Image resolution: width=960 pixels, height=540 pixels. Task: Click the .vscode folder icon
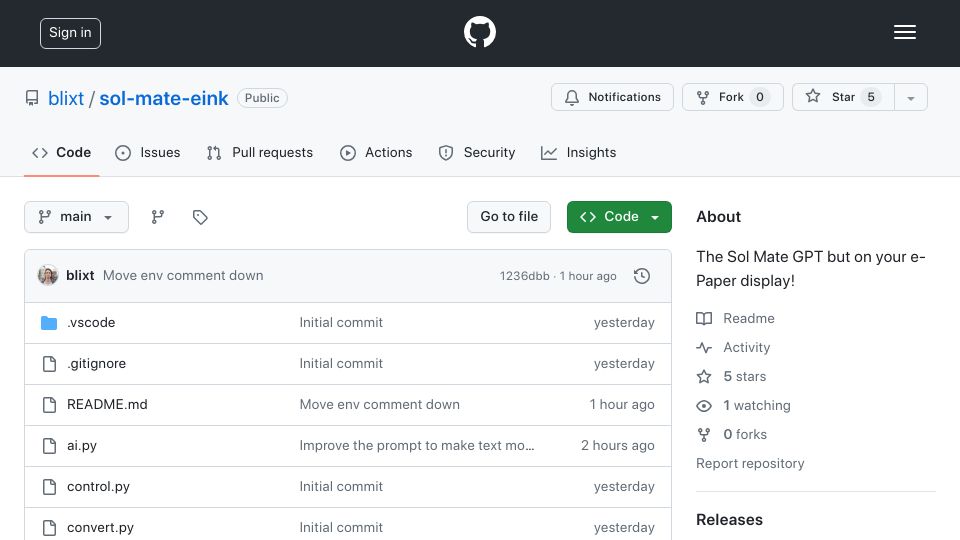click(x=49, y=323)
